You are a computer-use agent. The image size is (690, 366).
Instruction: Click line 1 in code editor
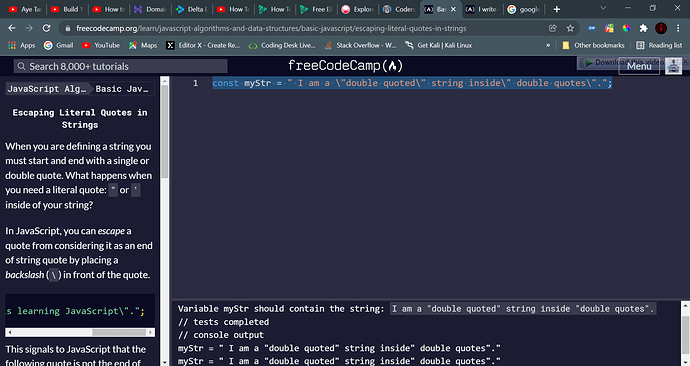412,83
